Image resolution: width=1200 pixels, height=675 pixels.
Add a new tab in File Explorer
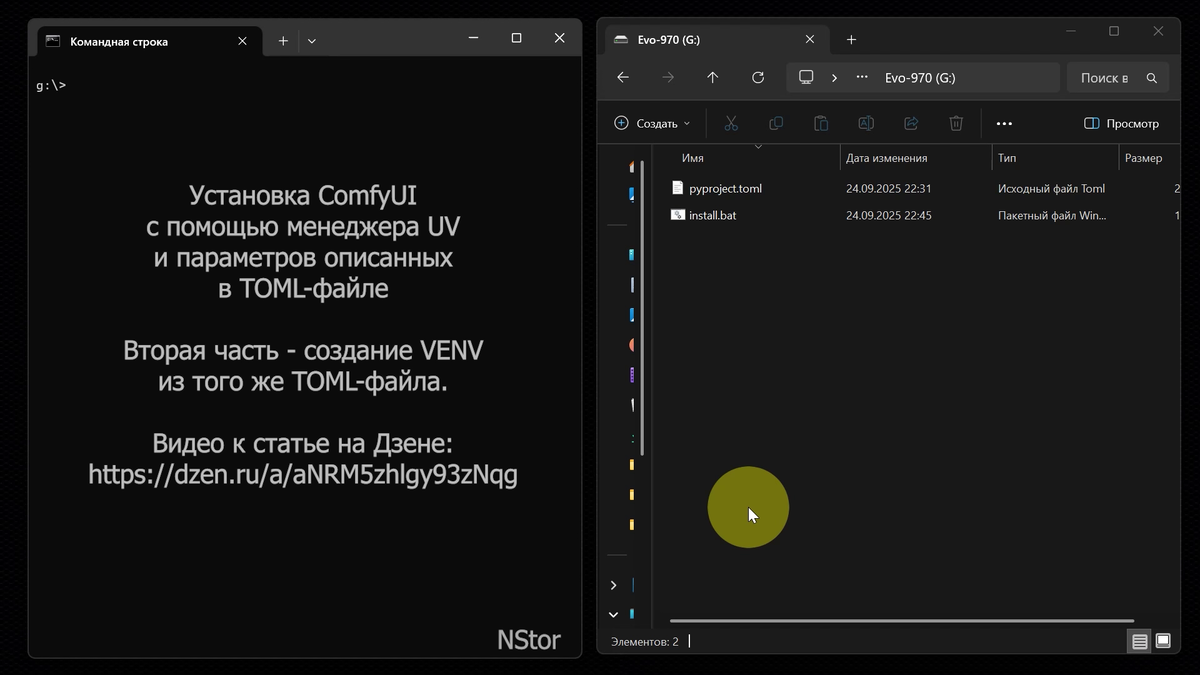coord(851,40)
